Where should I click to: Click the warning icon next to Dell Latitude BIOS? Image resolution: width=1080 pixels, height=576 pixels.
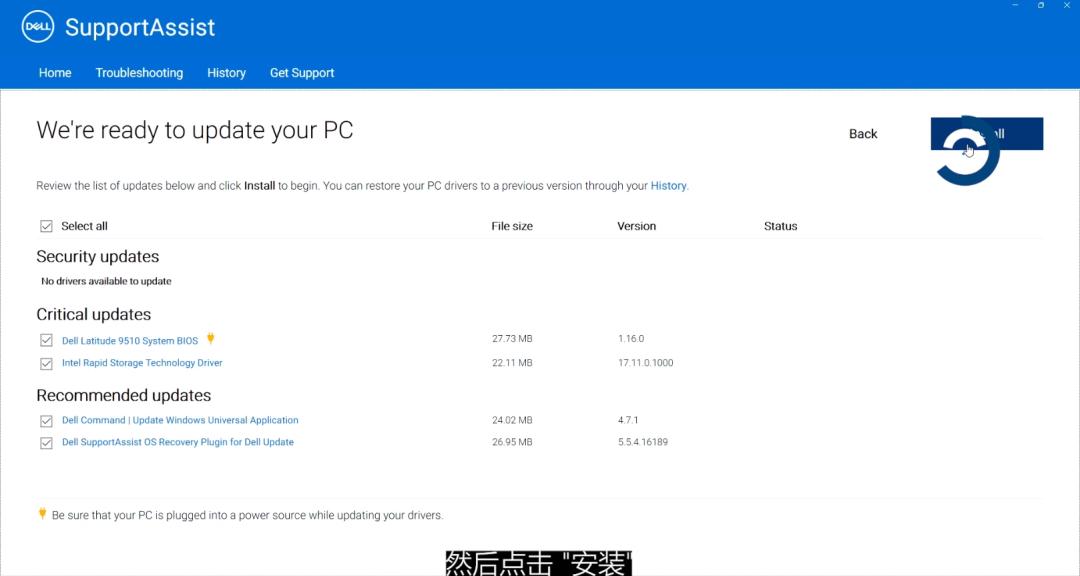pyautogui.click(x=210, y=339)
